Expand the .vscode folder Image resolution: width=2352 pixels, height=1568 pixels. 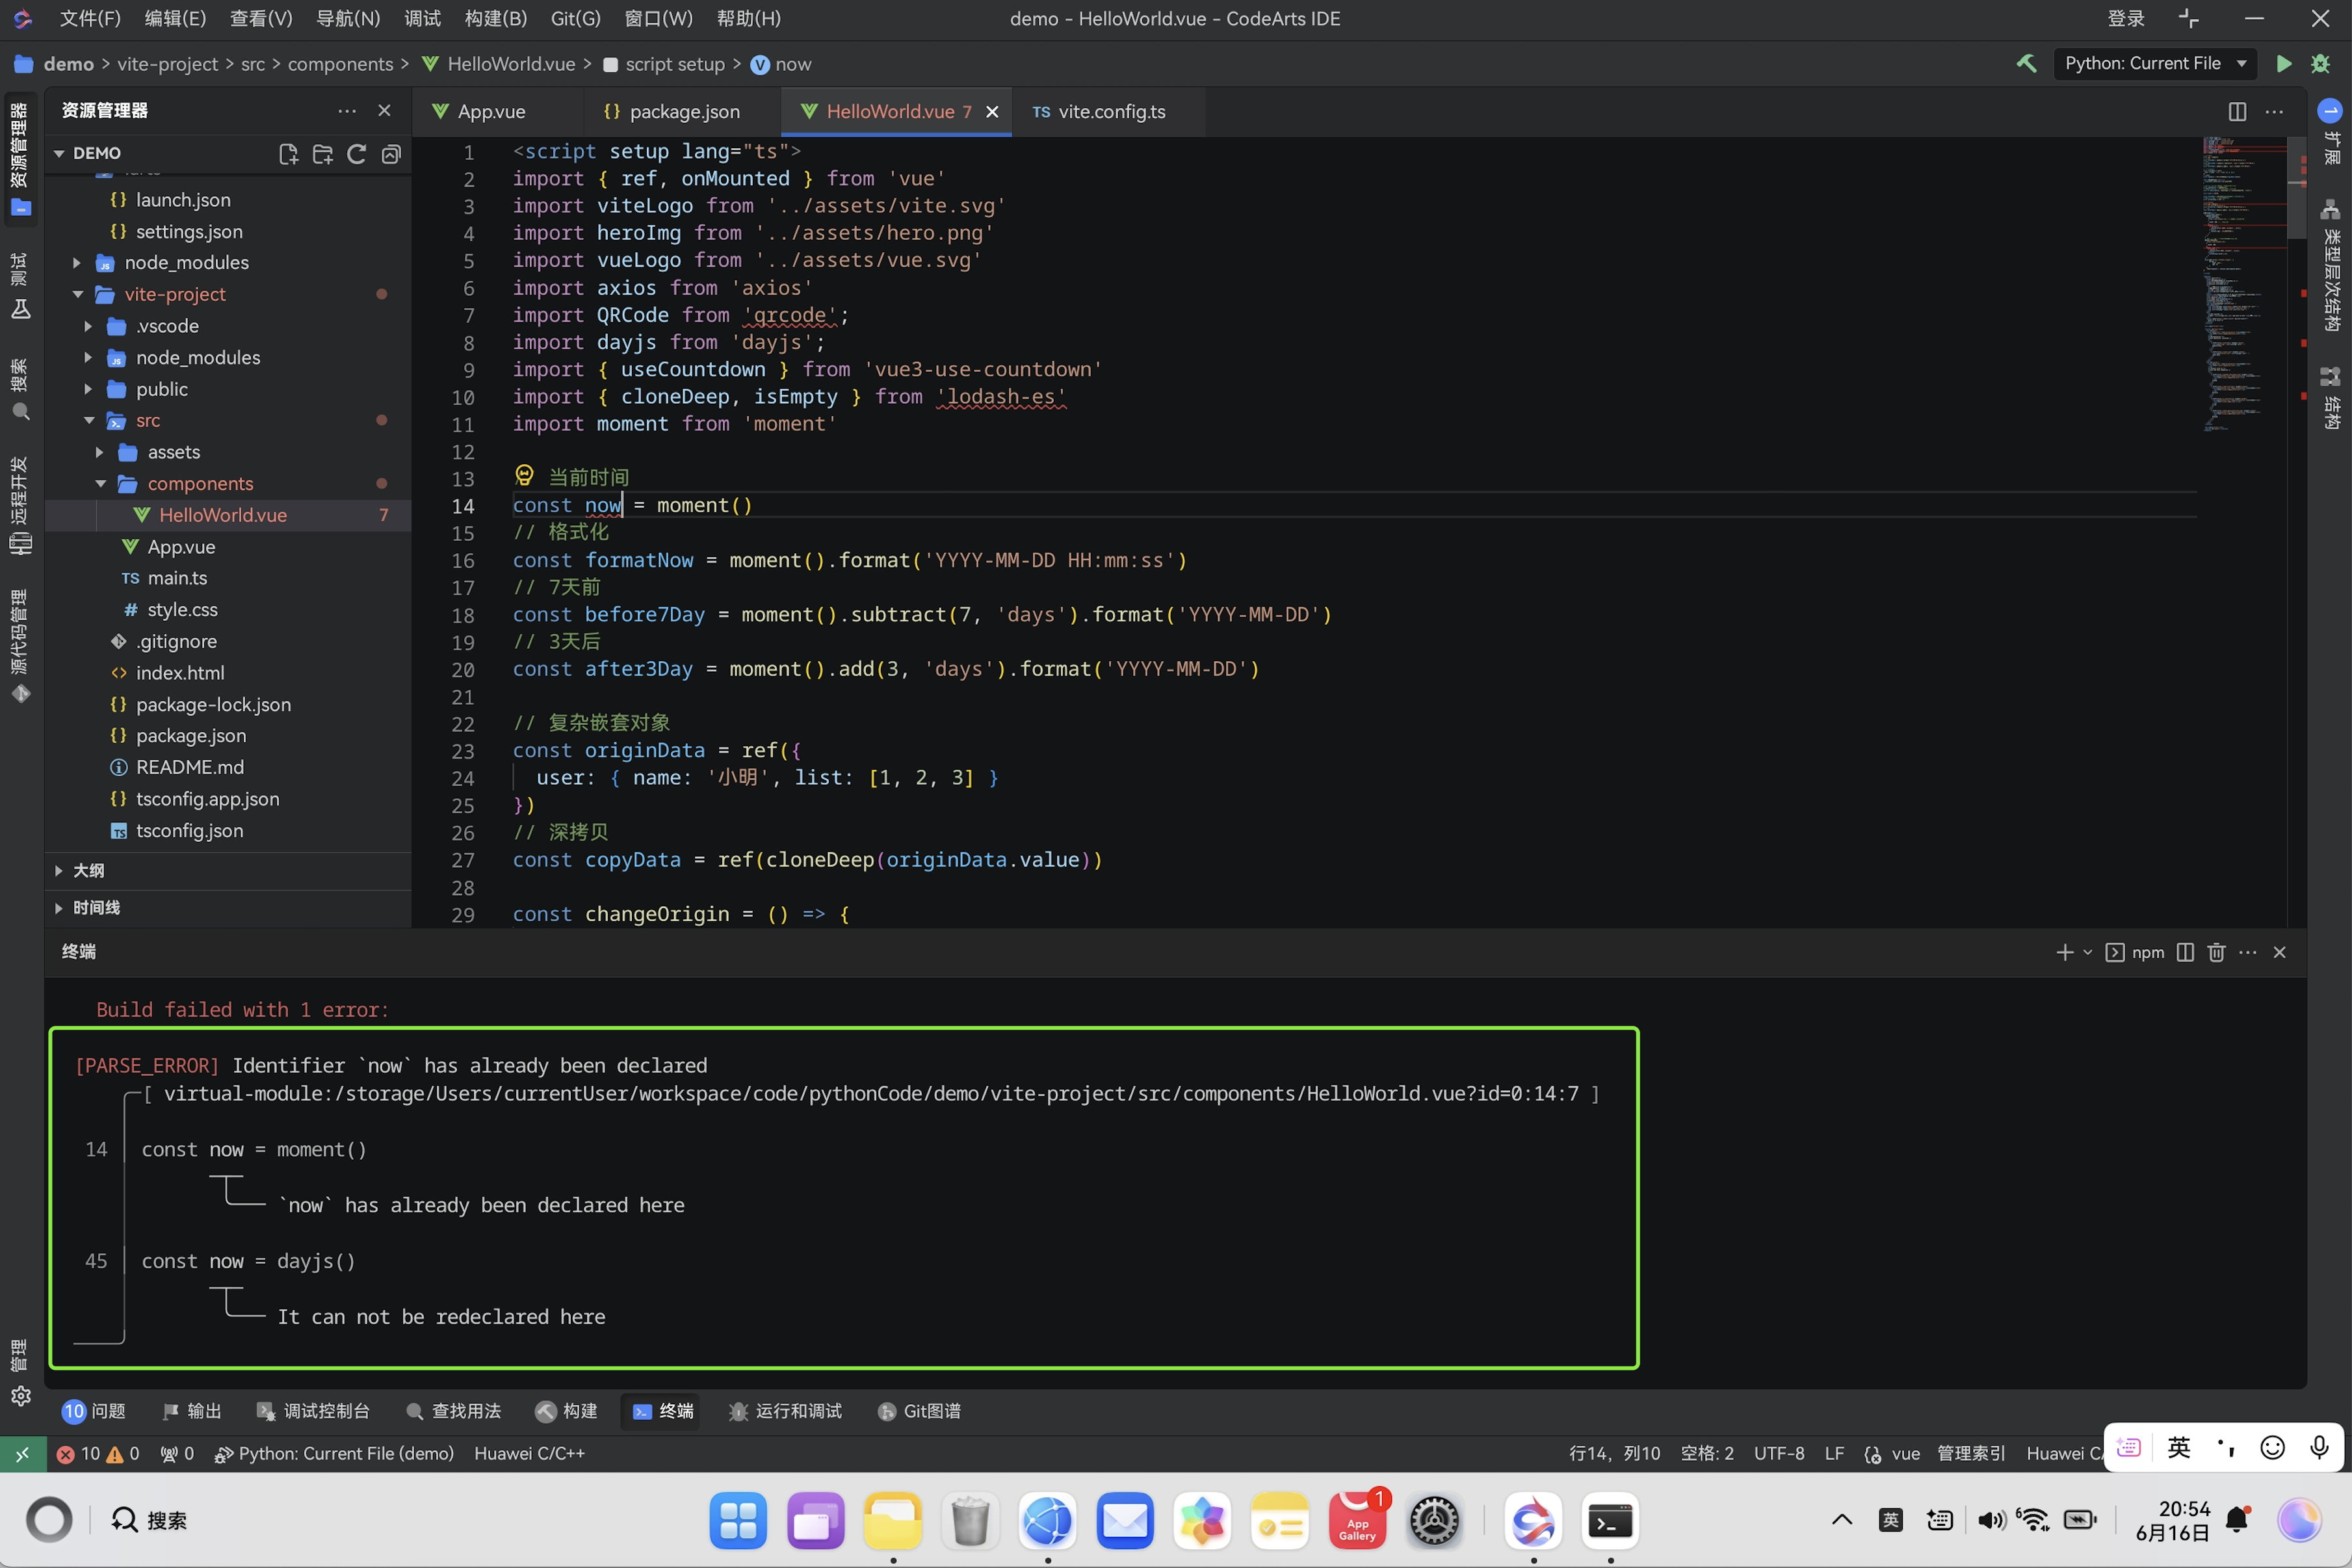point(88,326)
